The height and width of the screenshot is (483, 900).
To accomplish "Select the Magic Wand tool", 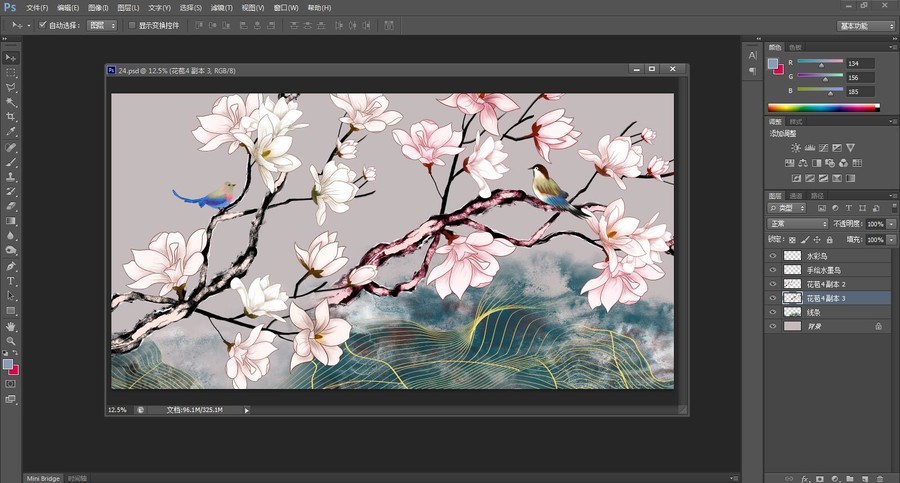I will 11,102.
